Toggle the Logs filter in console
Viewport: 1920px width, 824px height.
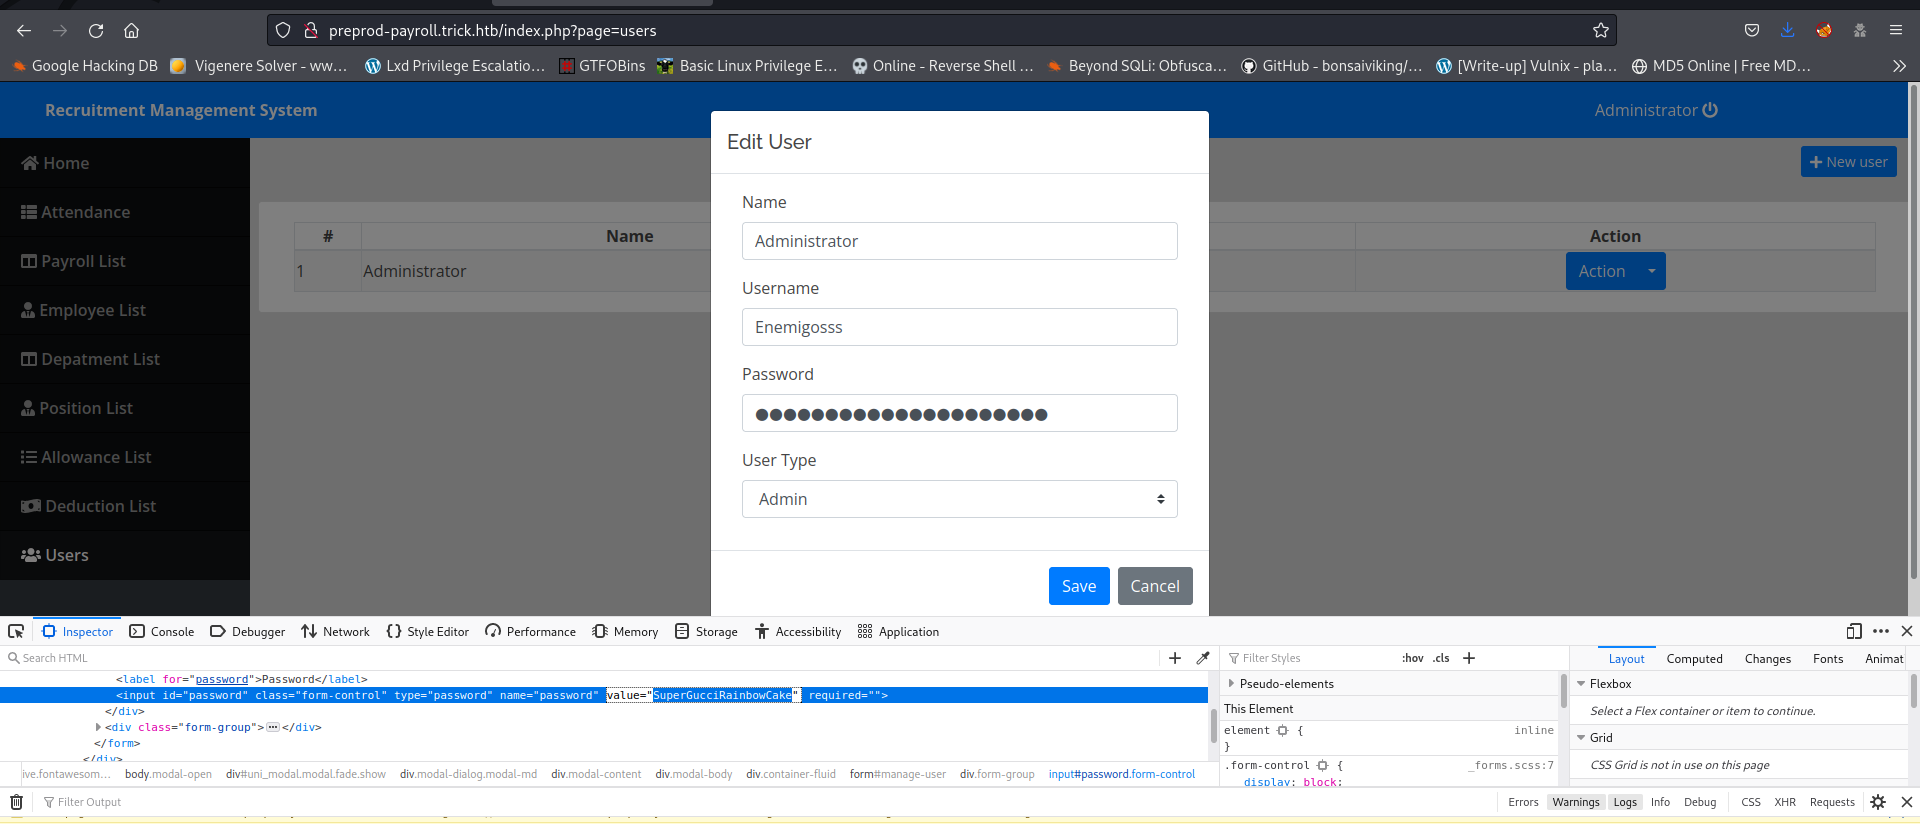click(1625, 802)
